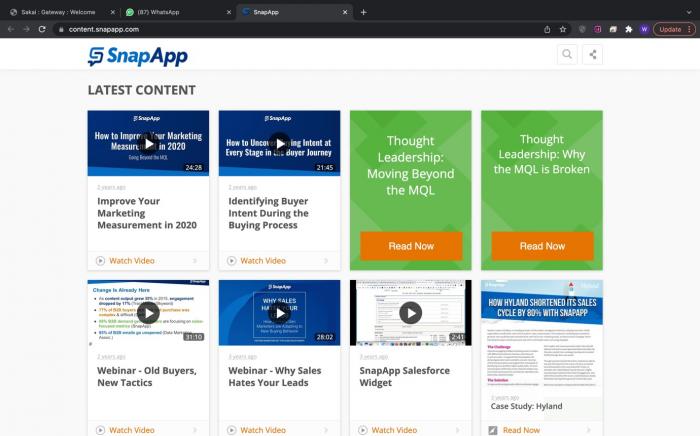Click arrow at right of Improve Marketing card footer

click(195, 261)
